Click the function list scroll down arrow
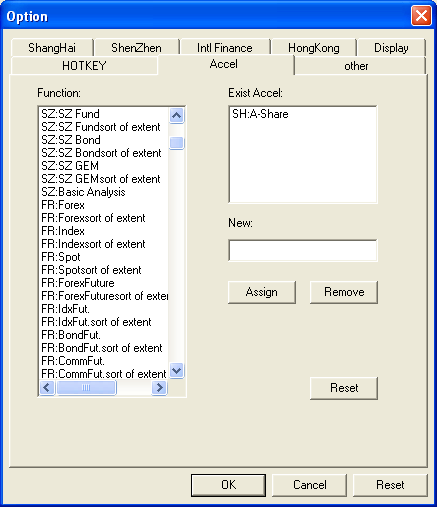 176,371
